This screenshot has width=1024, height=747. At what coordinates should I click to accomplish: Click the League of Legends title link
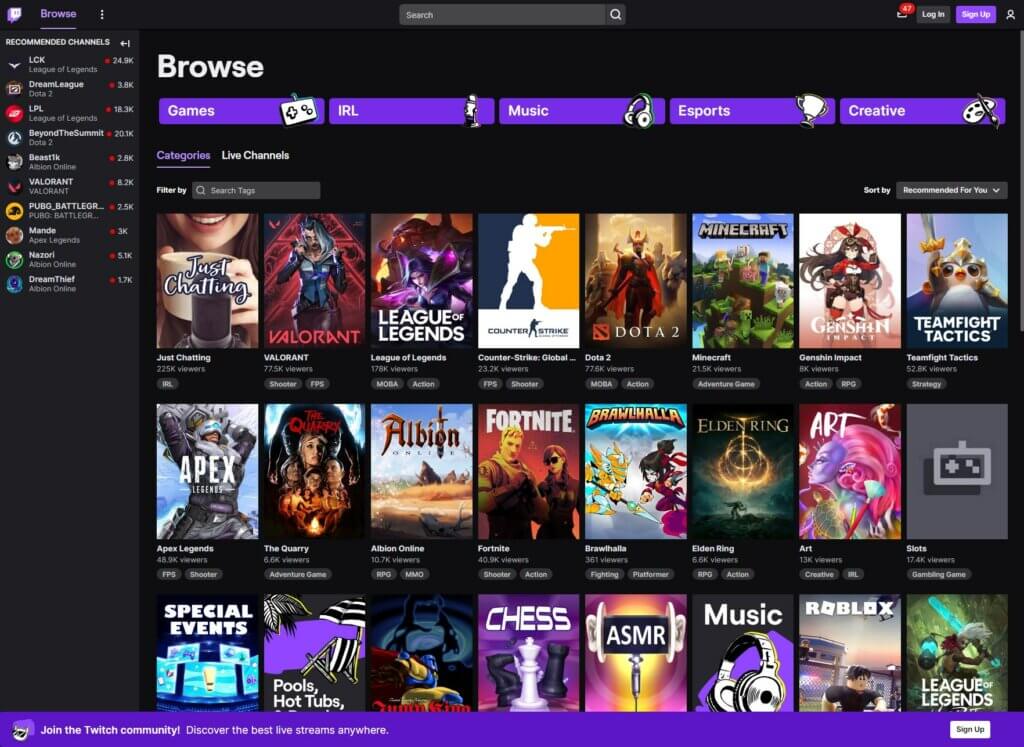pos(408,358)
